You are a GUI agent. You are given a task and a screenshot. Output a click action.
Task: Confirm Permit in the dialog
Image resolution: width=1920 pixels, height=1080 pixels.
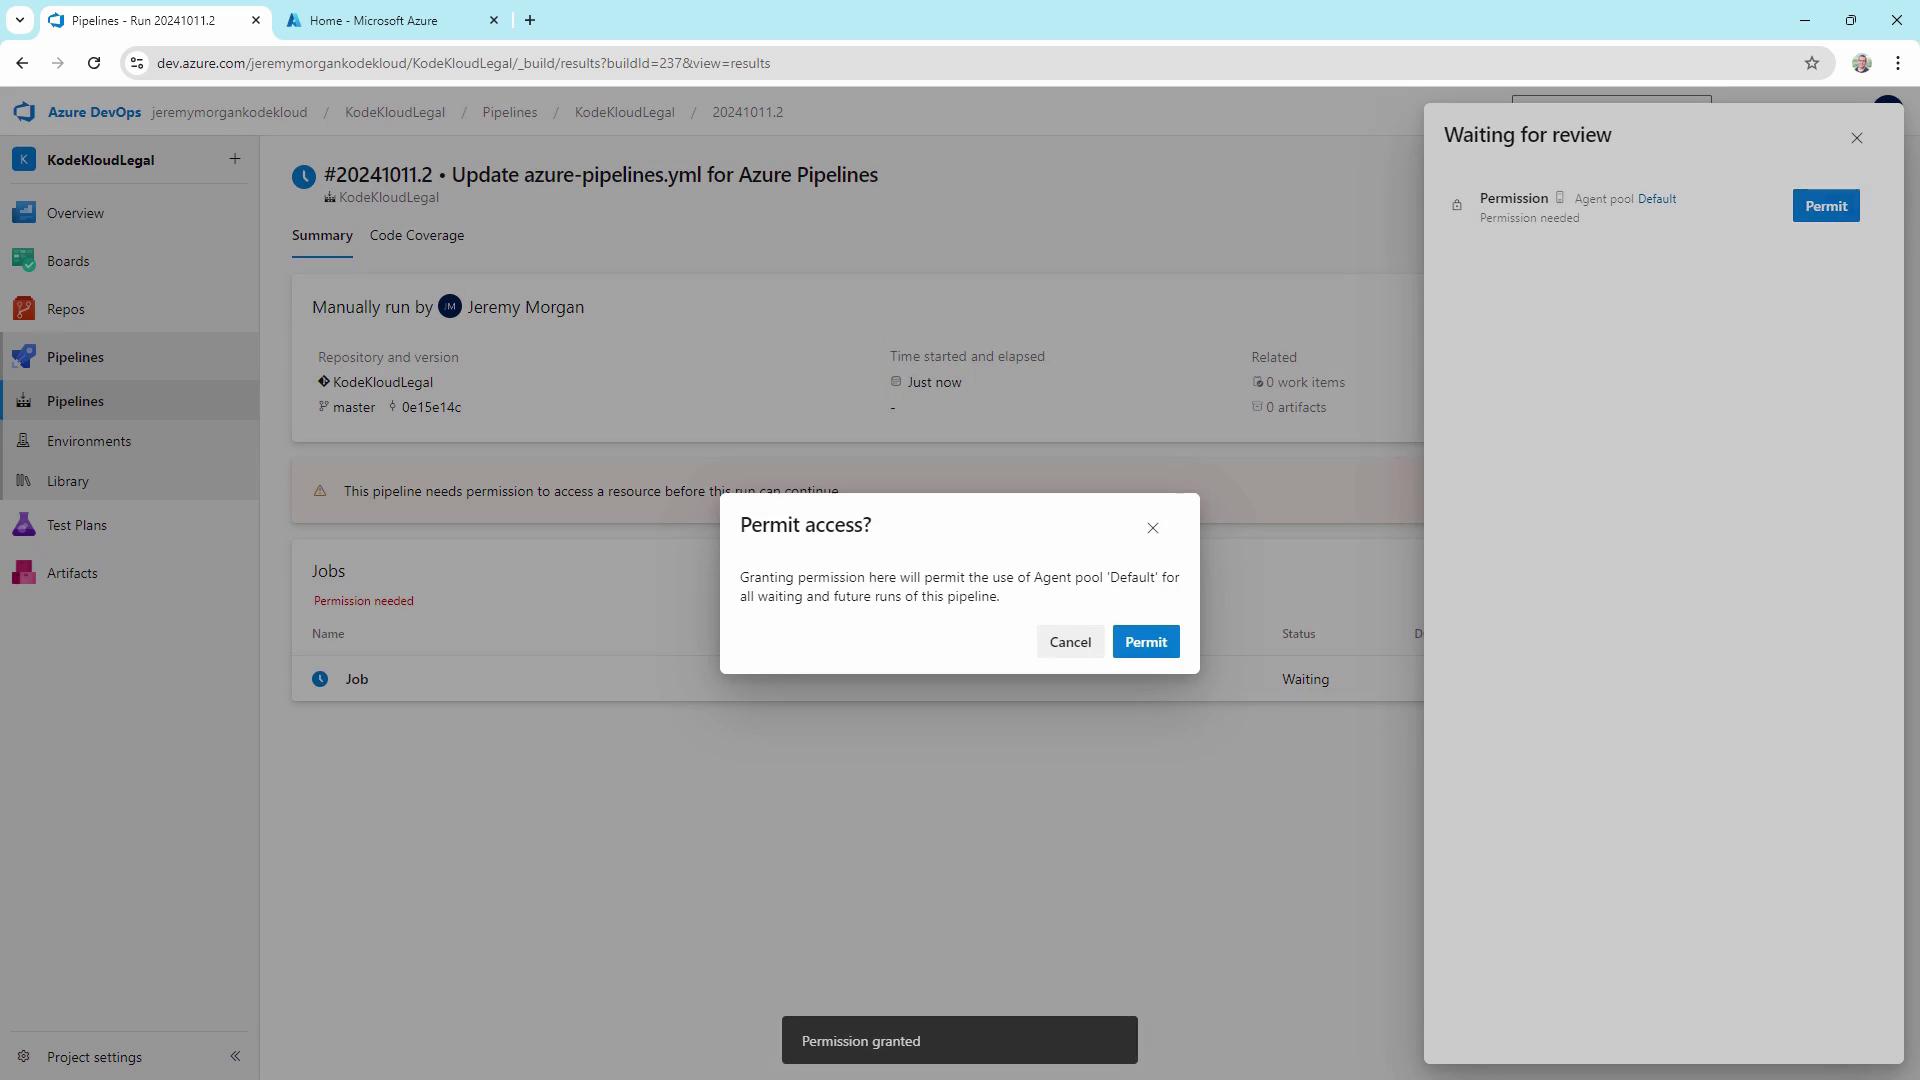coord(1145,642)
